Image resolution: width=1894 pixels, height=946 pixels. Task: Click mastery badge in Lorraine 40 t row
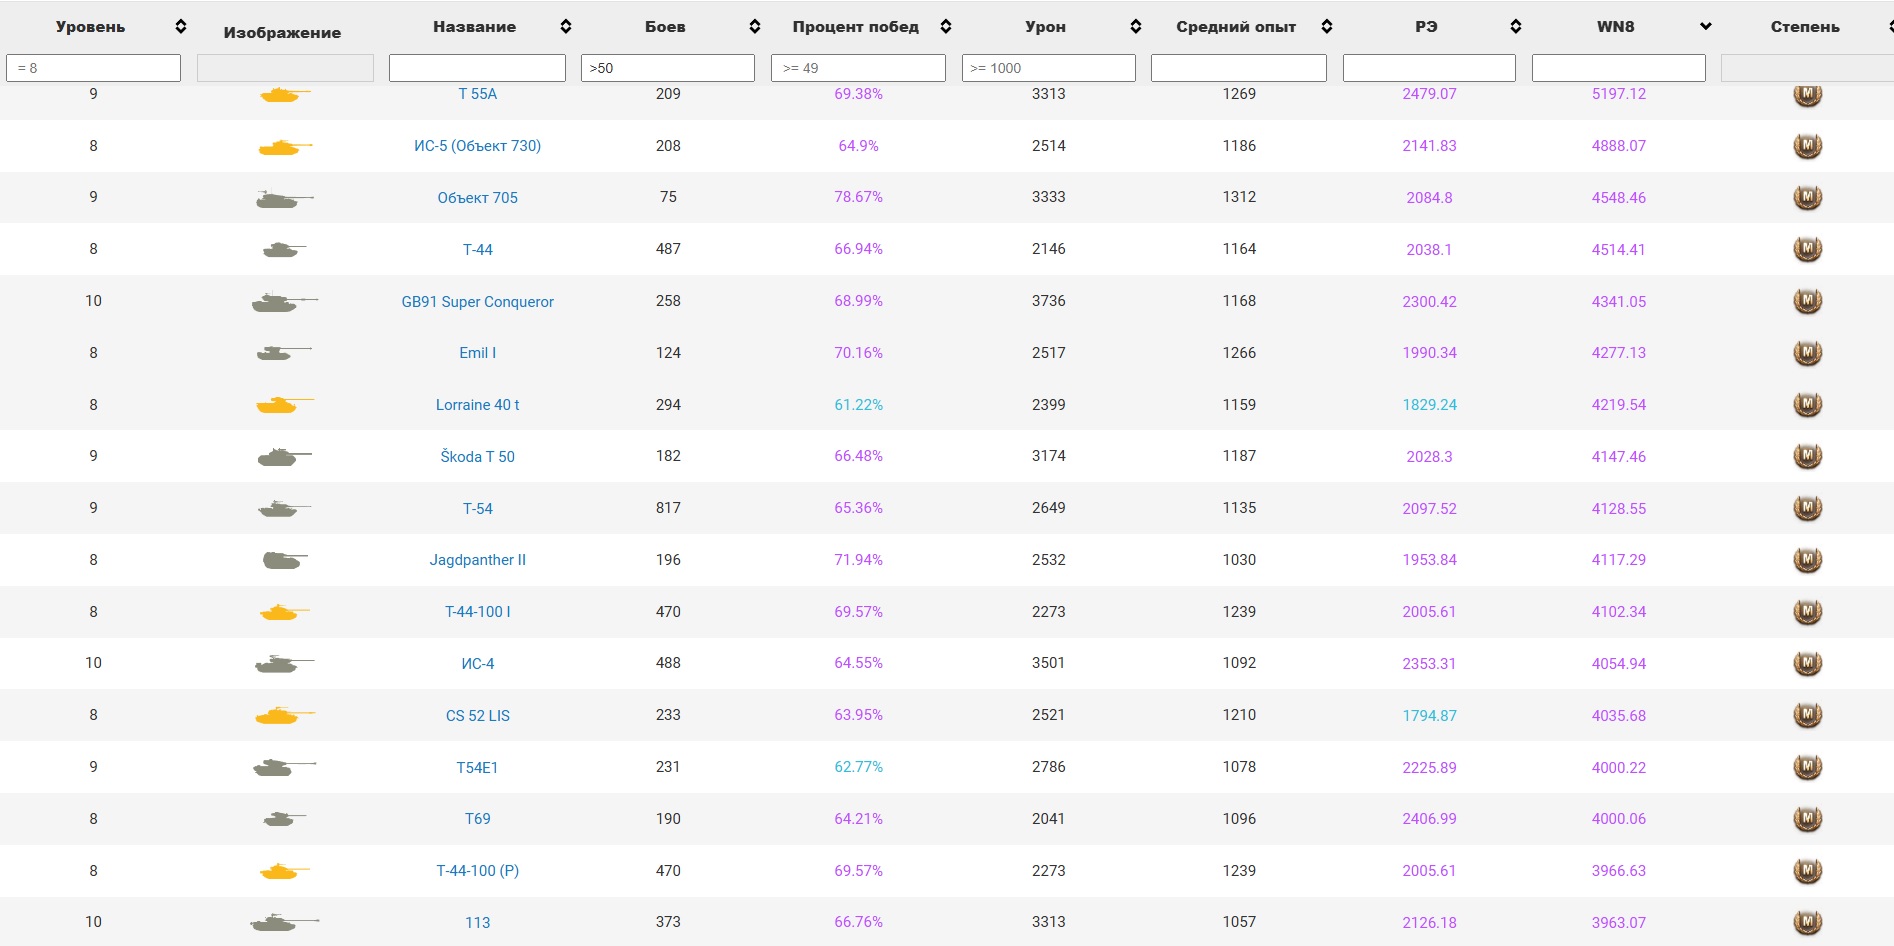click(x=1807, y=405)
